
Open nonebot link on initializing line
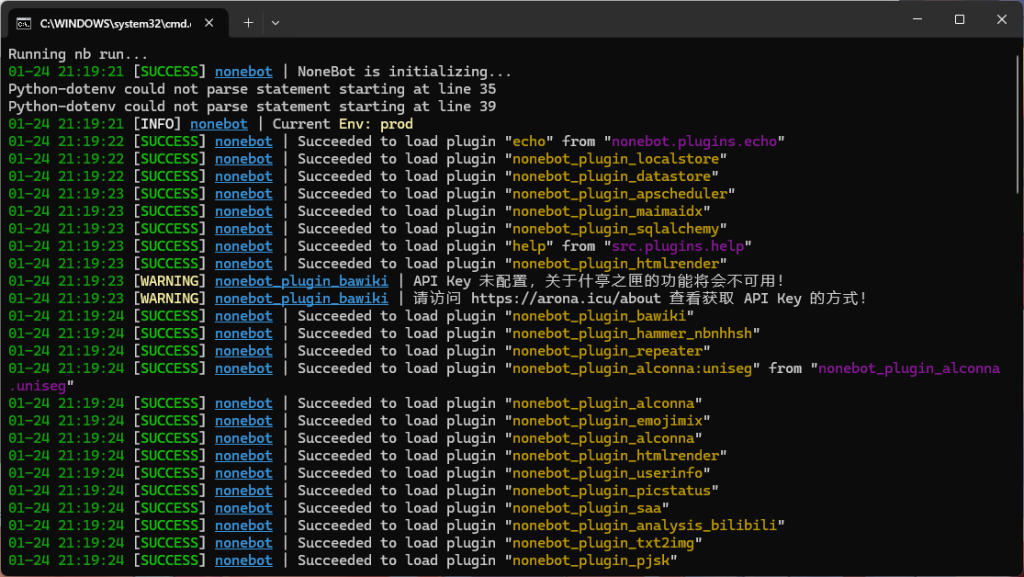[x=244, y=72]
